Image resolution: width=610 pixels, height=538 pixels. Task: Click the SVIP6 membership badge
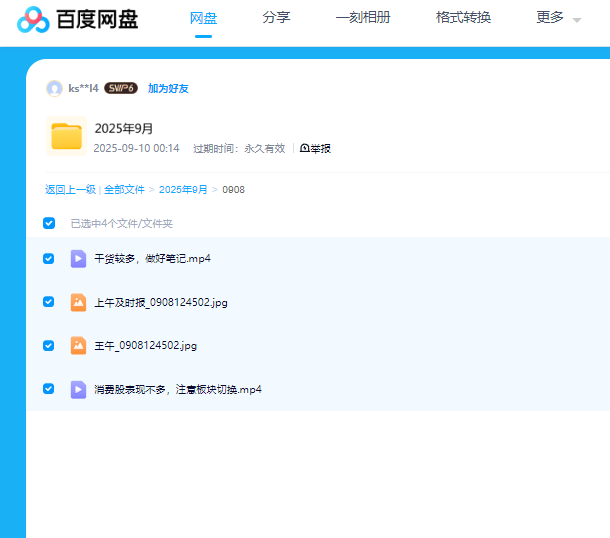click(x=120, y=88)
